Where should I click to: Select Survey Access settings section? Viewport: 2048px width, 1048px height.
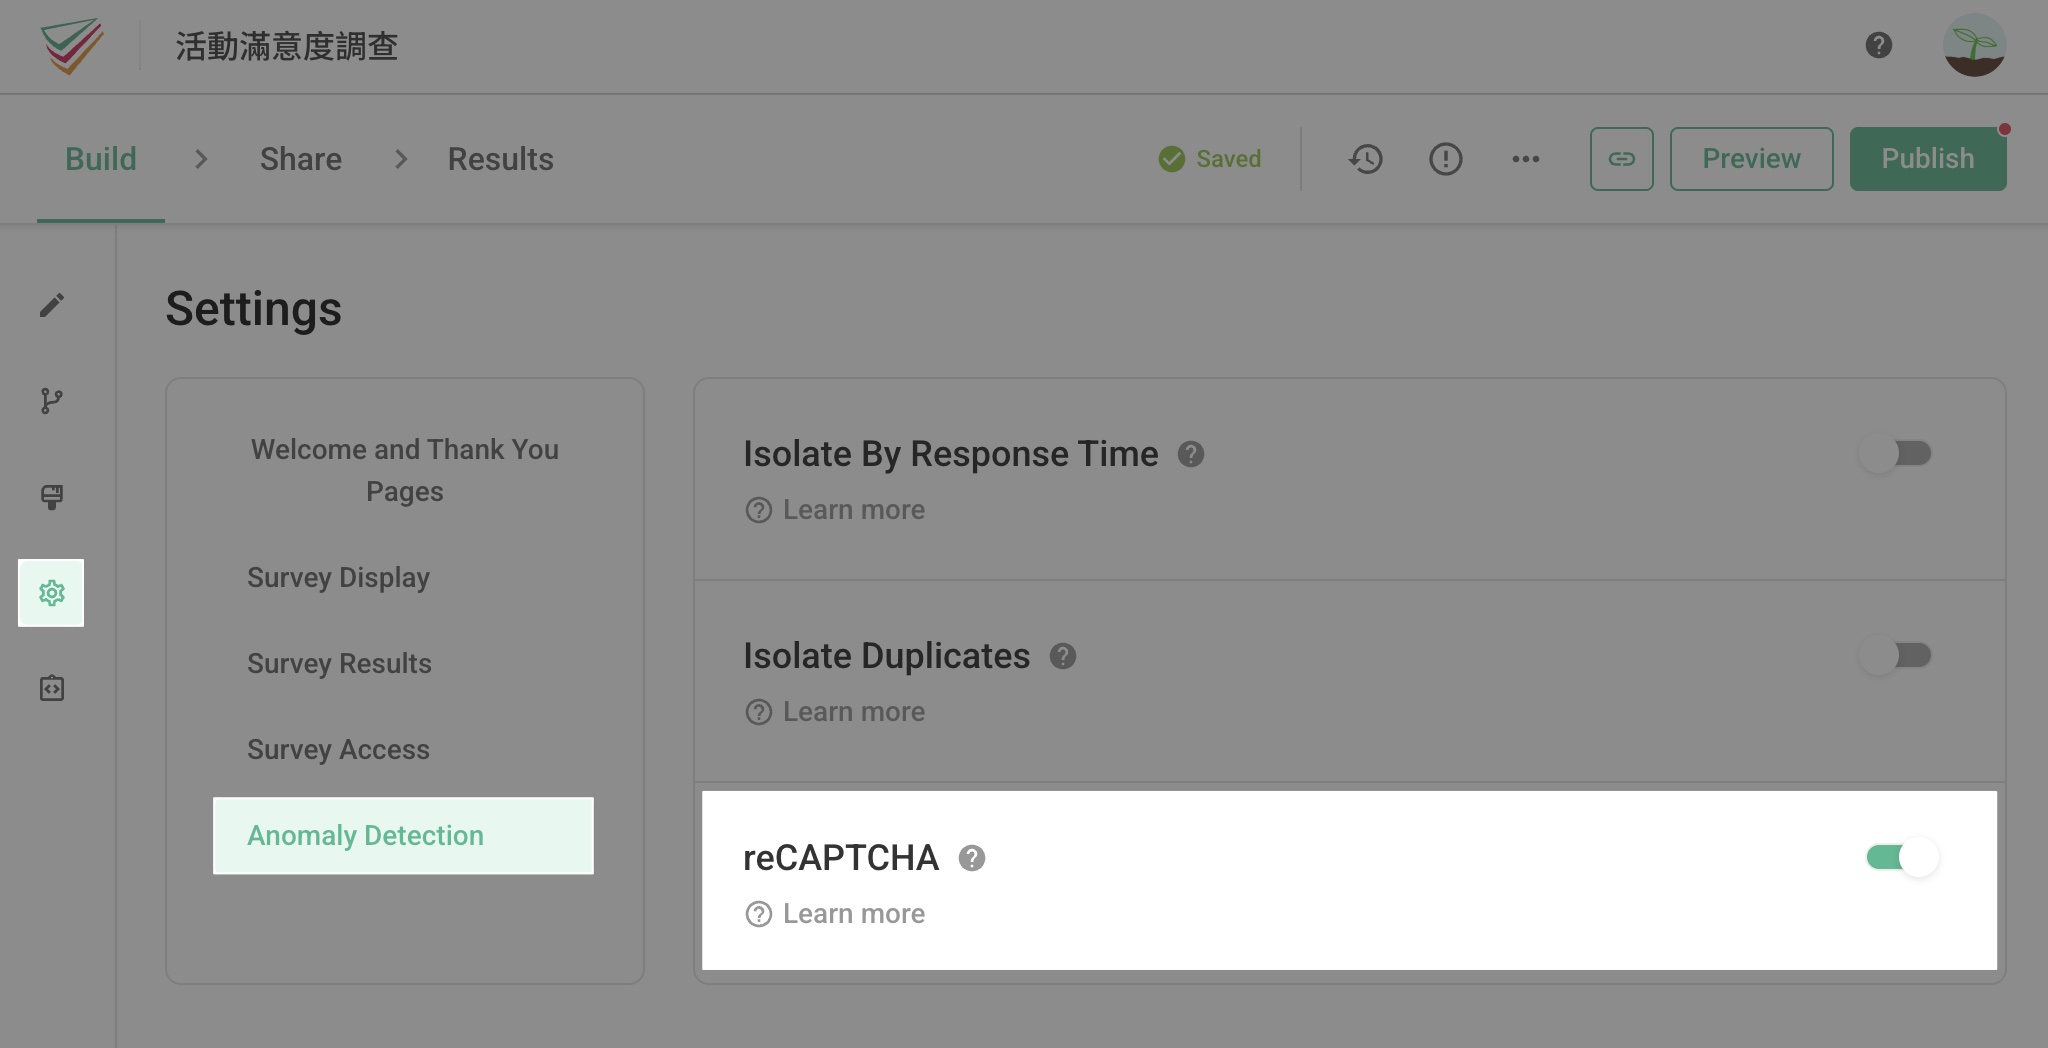pyautogui.click(x=339, y=749)
